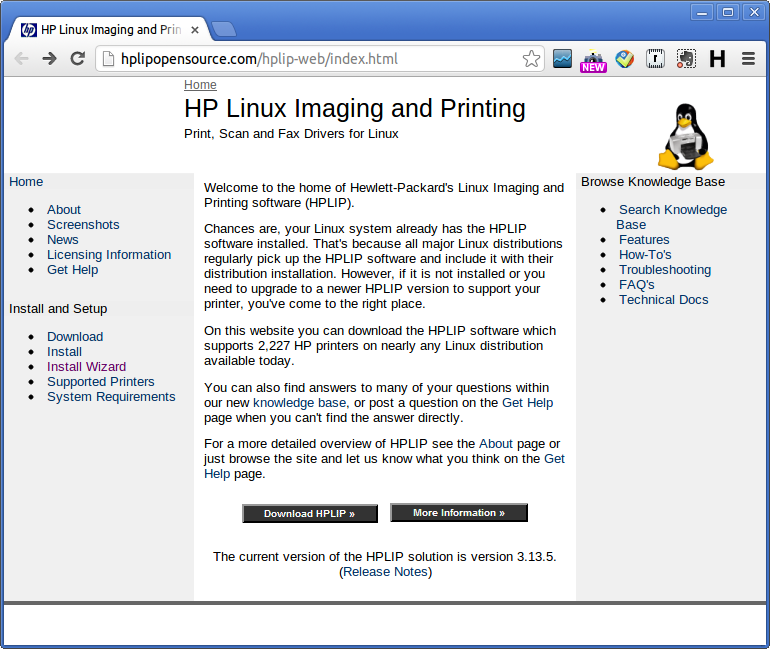Image resolution: width=770 pixels, height=649 pixels.
Task: Open How-To's in knowledge base
Action: point(645,255)
